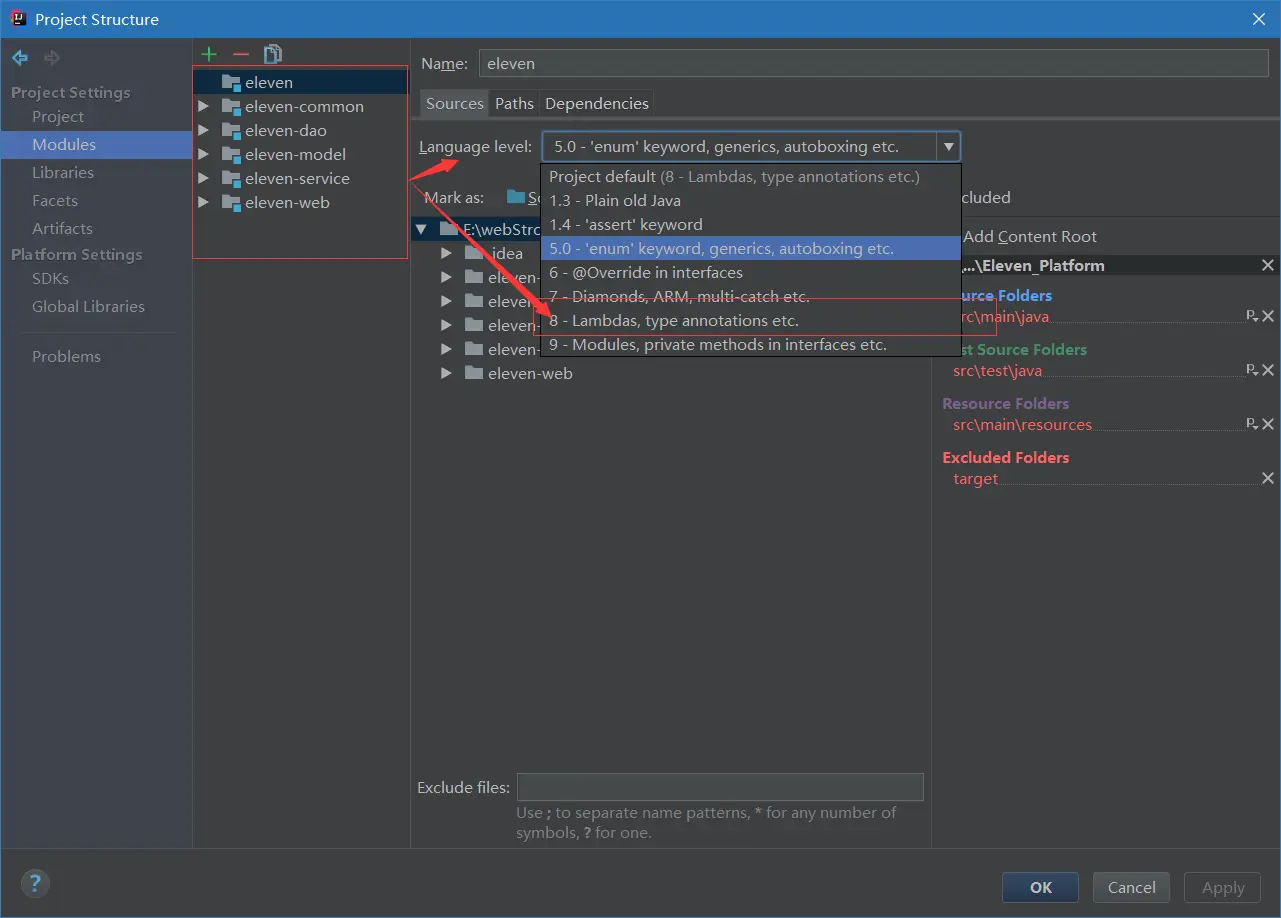Screen dimensions: 1281x918
Task: Select target excluded folder entry
Action: tap(975, 478)
